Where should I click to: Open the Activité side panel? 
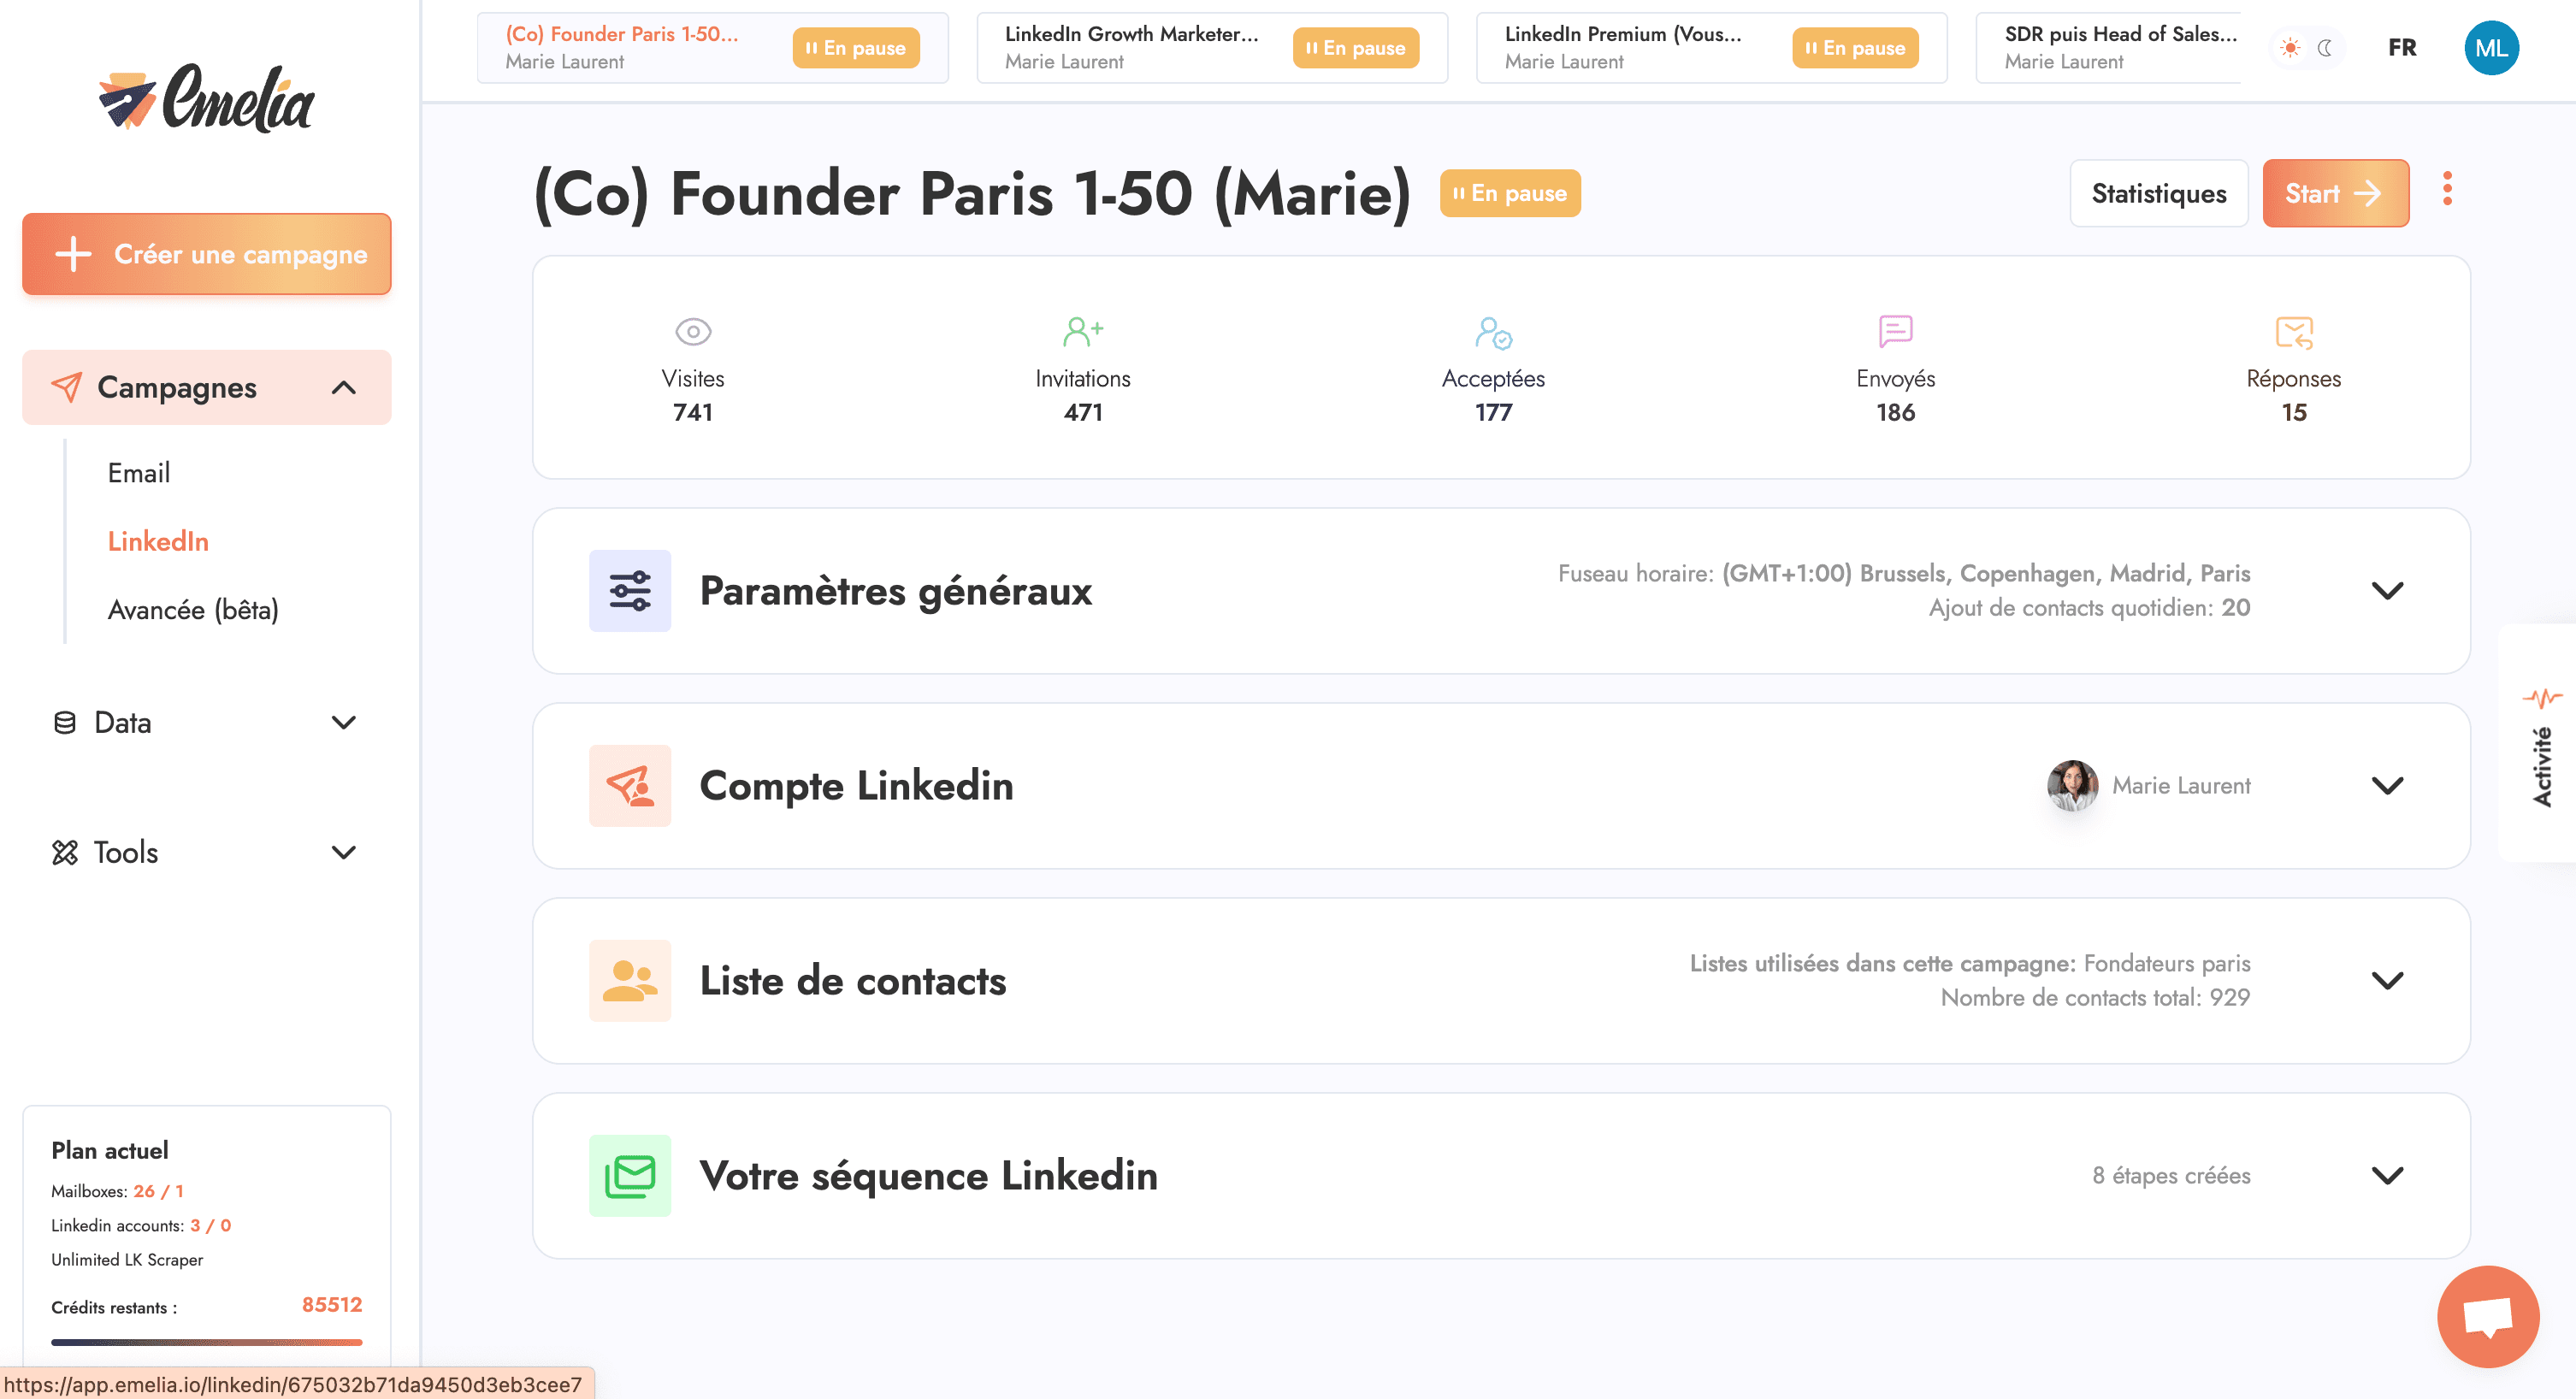pyautogui.click(x=2539, y=744)
